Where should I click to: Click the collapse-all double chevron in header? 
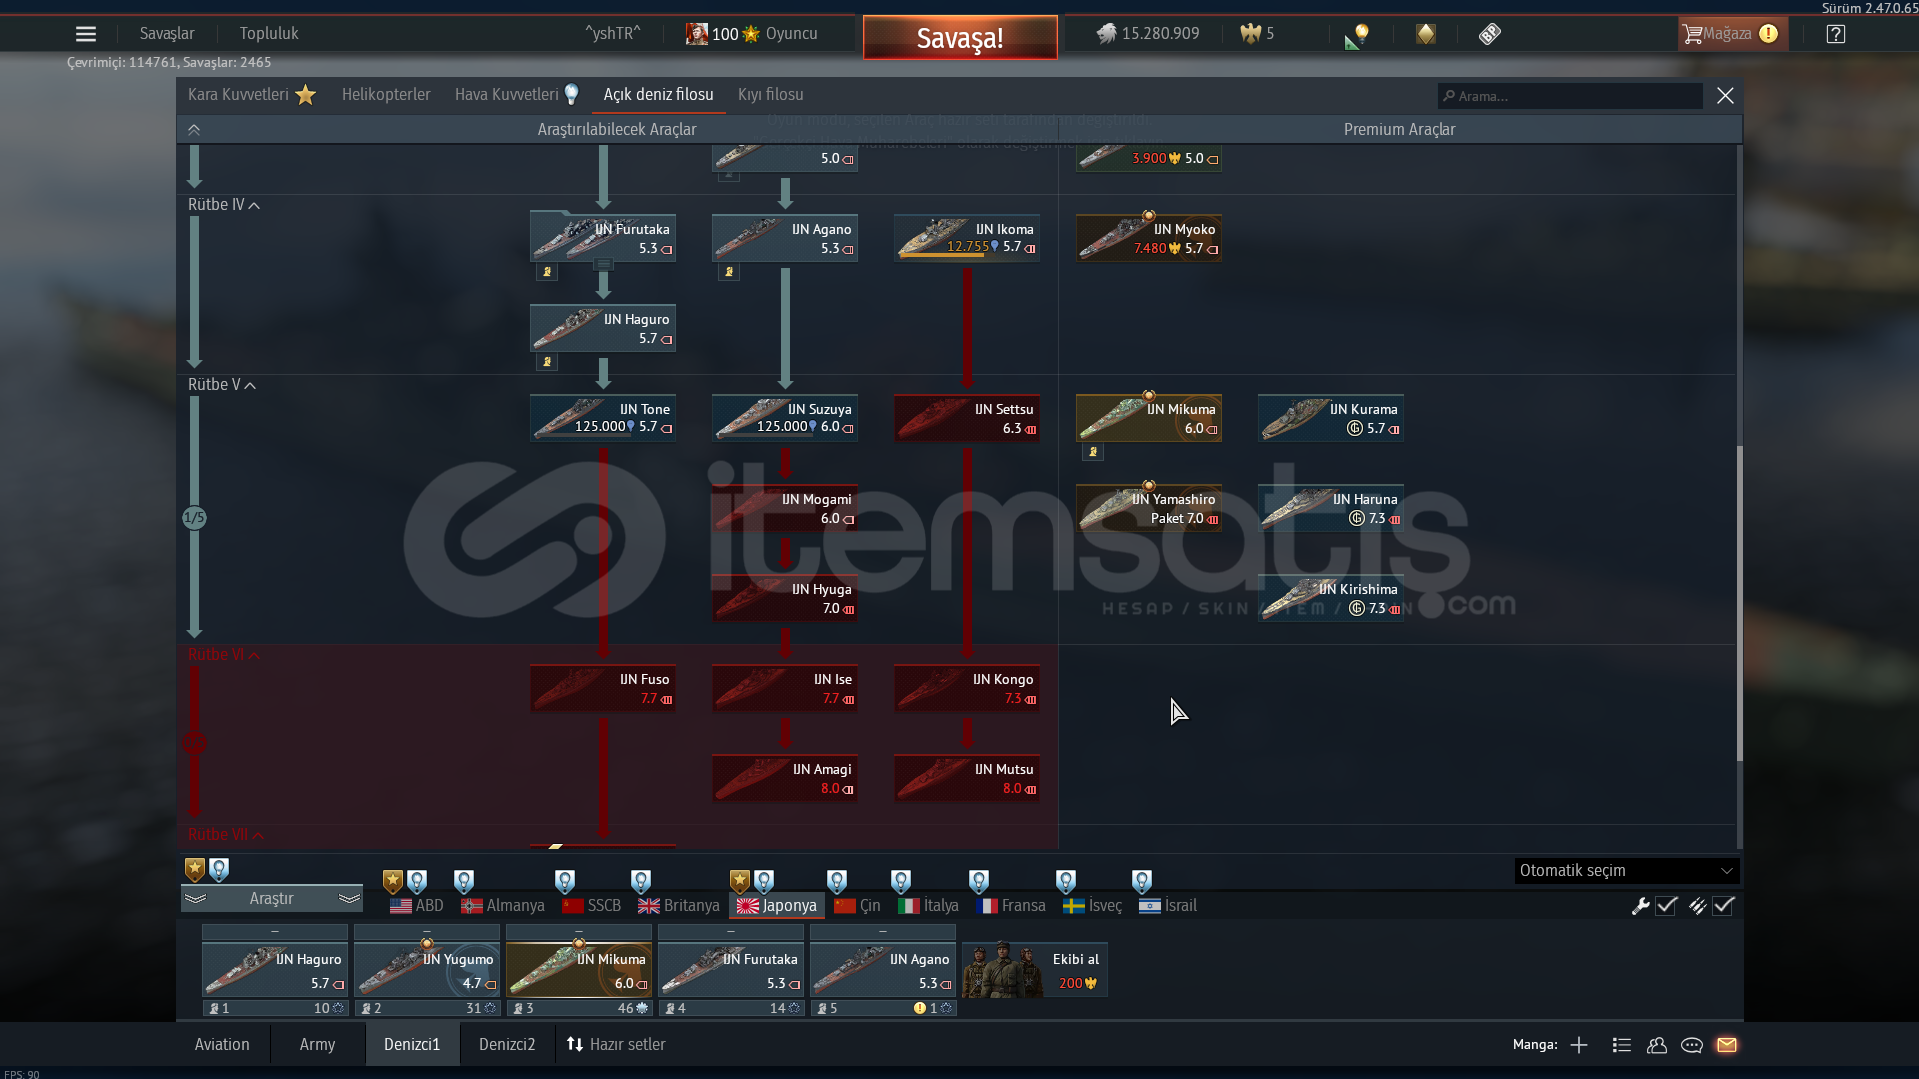[x=194, y=130]
